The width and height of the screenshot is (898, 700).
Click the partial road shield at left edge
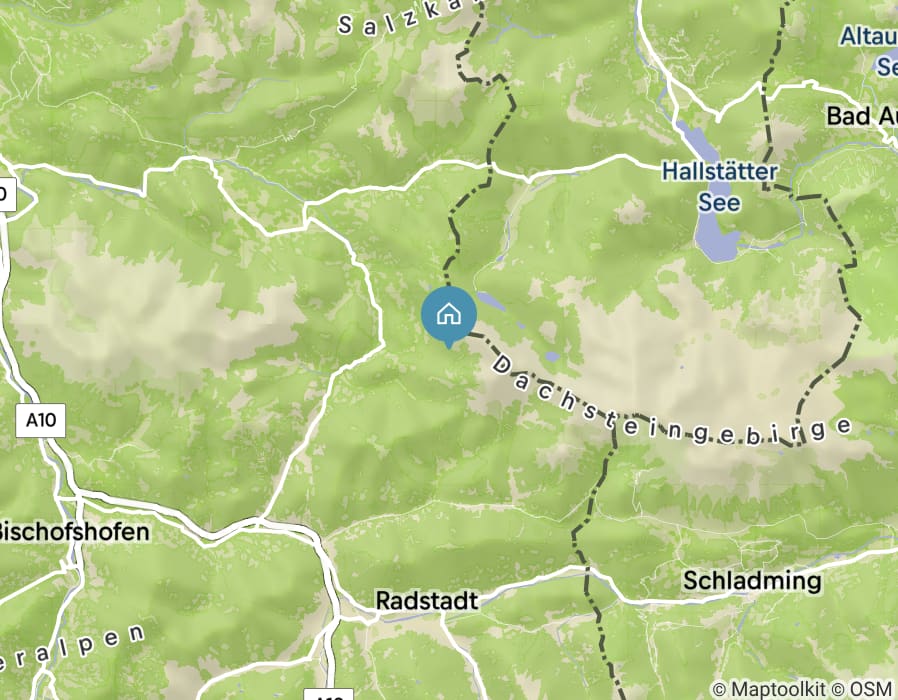(8, 194)
